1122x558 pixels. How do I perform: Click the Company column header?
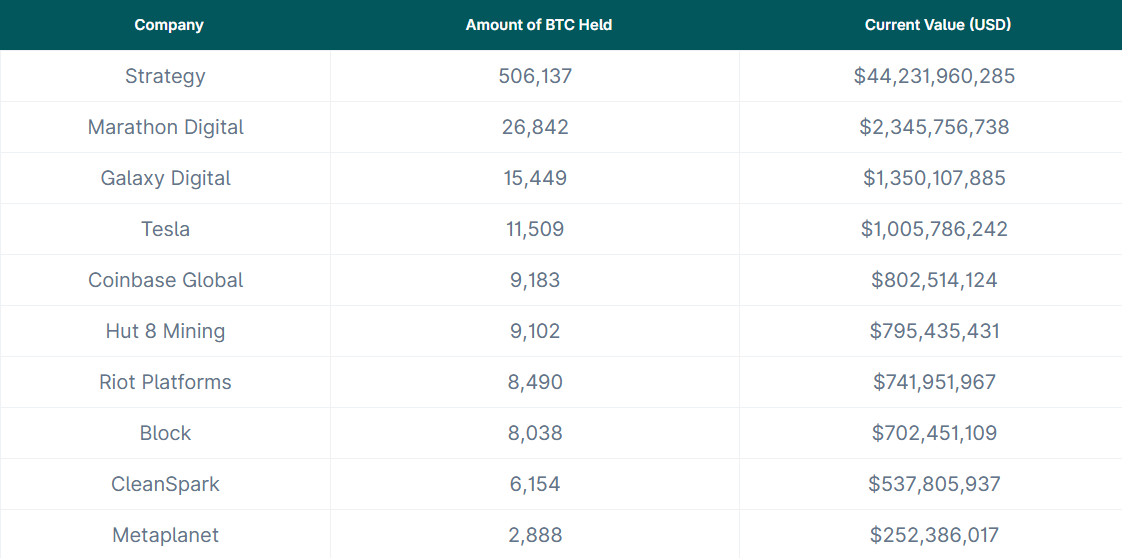tap(169, 25)
